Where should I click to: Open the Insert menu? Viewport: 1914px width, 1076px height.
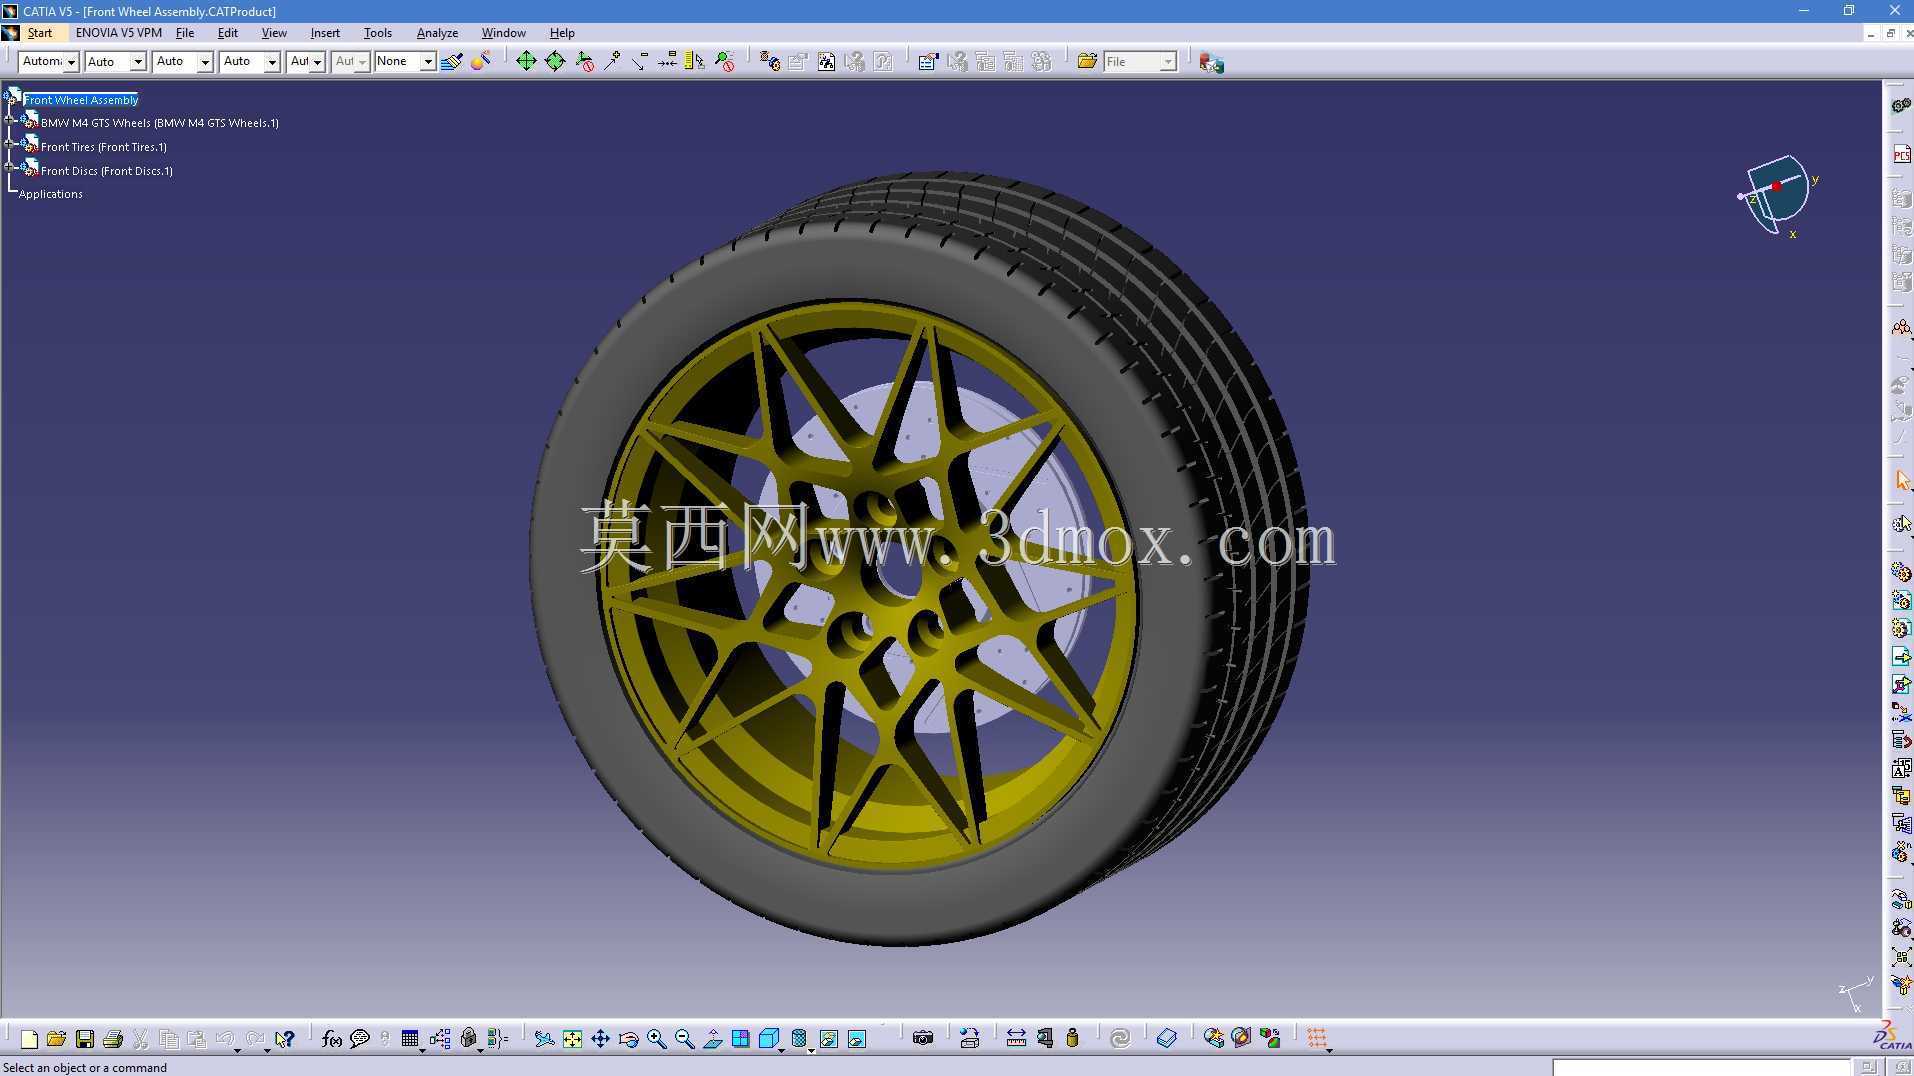pos(325,33)
